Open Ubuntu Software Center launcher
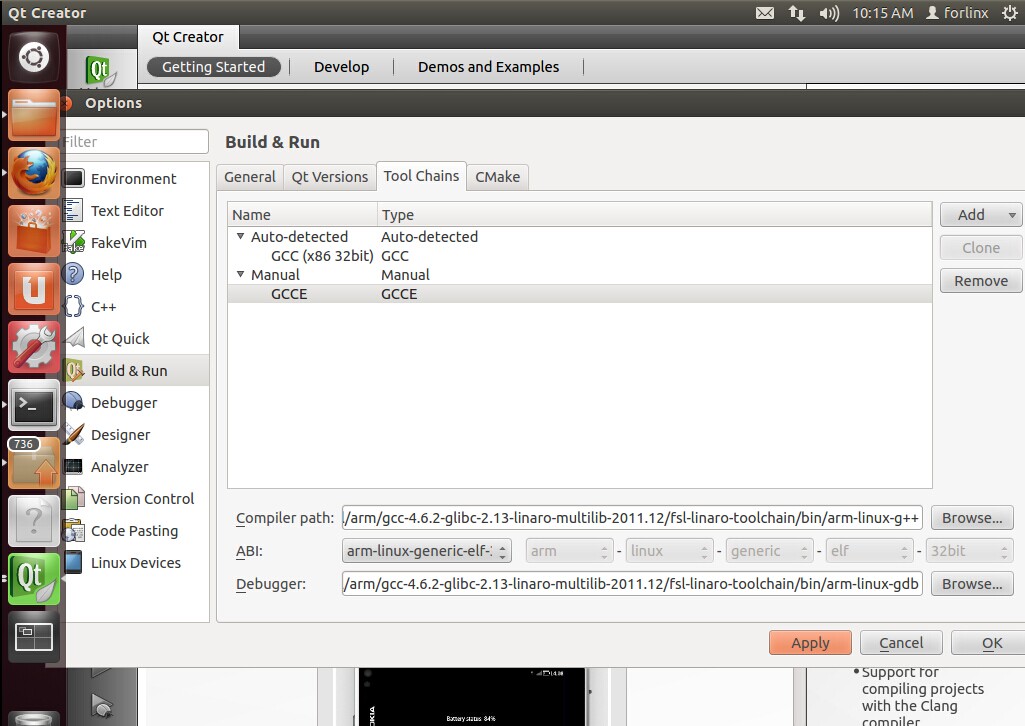The image size is (1025, 726). coord(33,231)
